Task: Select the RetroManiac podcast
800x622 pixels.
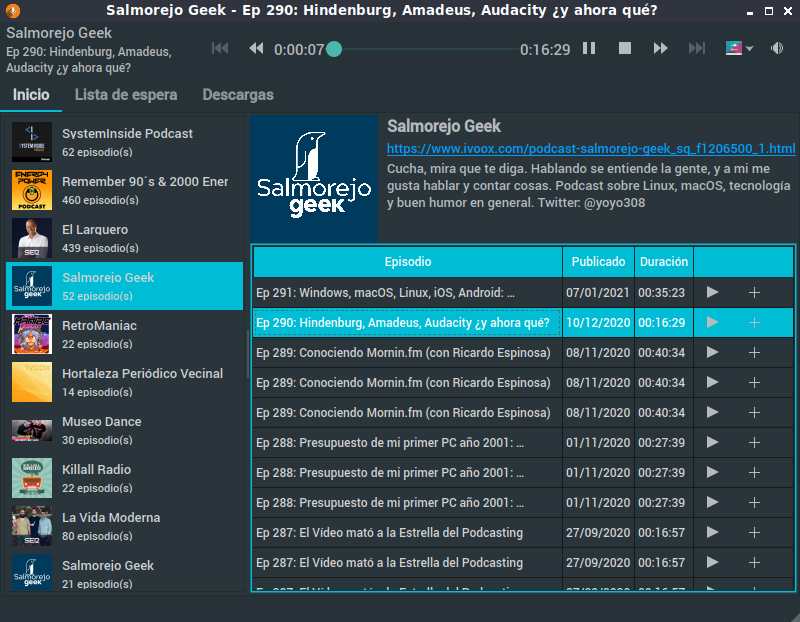Action: coord(124,334)
